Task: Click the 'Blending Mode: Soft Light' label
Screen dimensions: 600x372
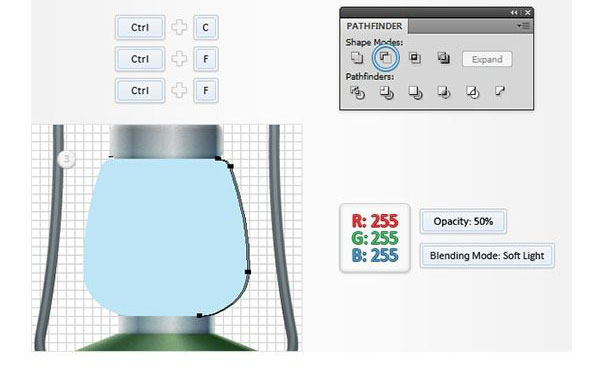Action: pyautogui.click(x=487, y=255)
